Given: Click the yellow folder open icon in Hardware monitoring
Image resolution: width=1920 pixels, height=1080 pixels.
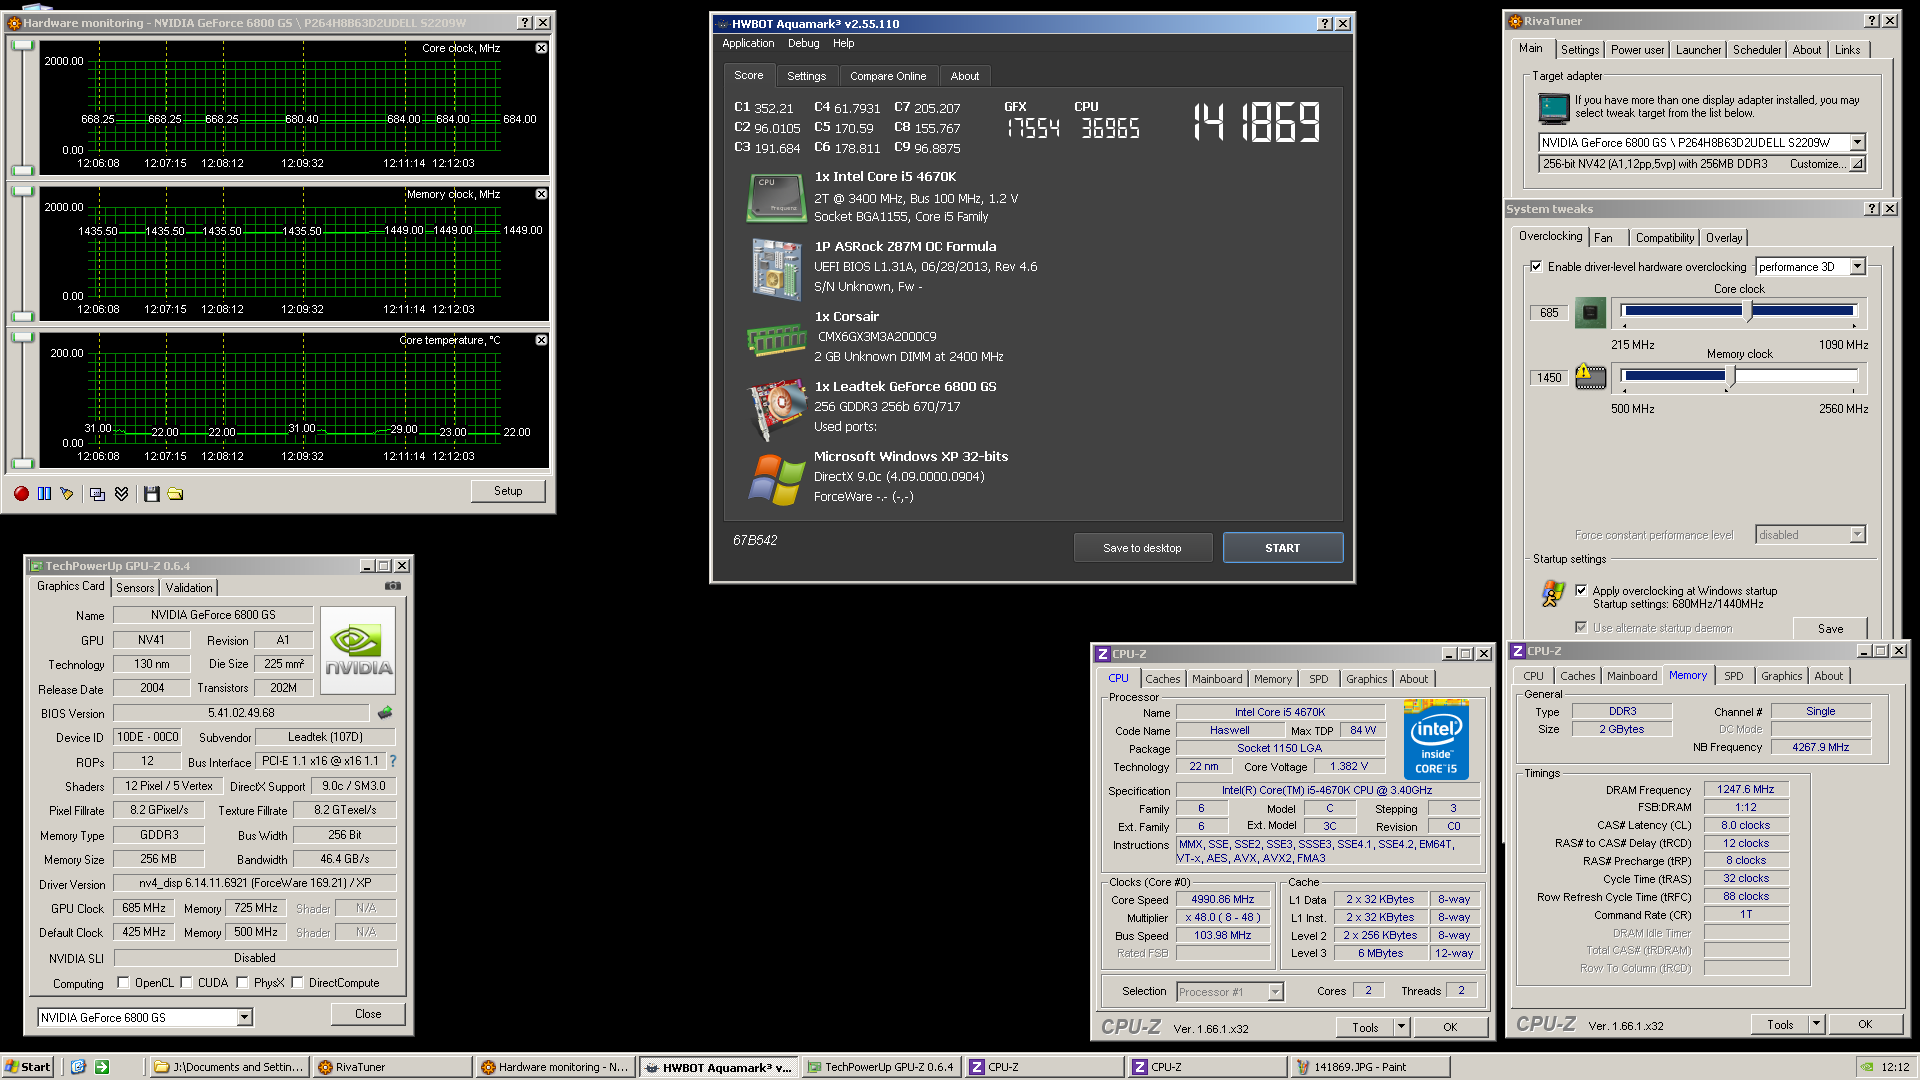Looking at the screenshot, I should pyautogui.click(x=175, y=494).
